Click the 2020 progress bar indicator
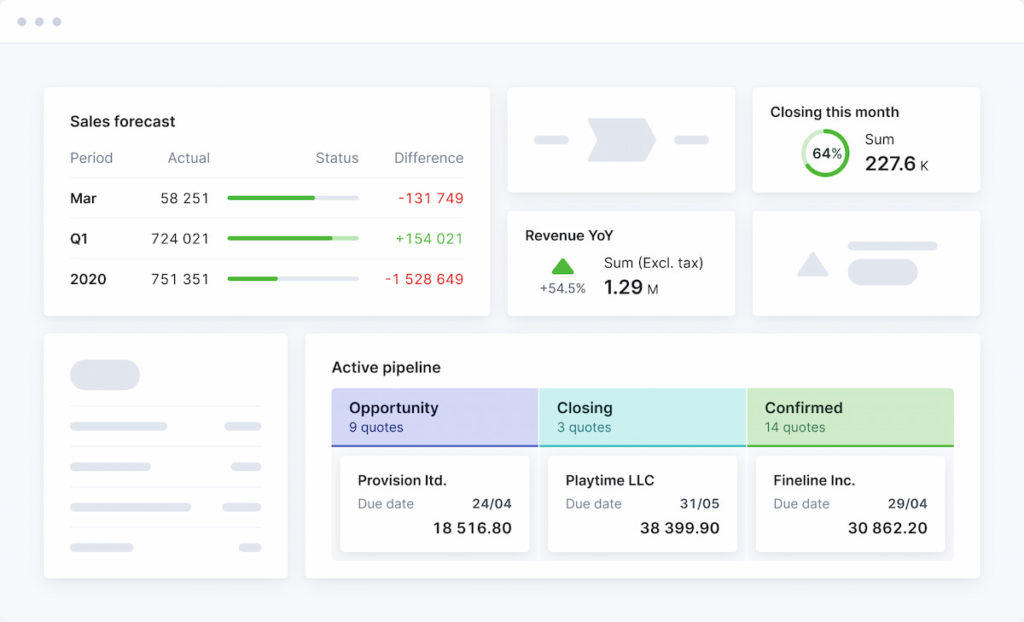The height and width of the screenshot is (622, 1024). (x=292, y=279)
